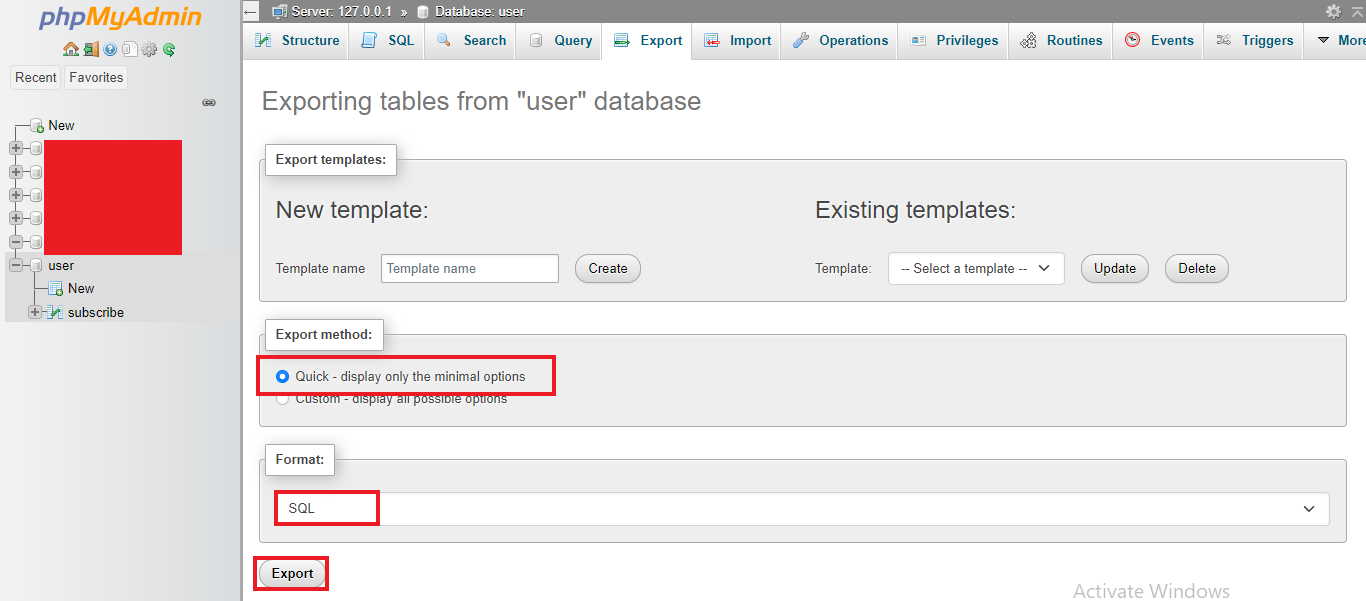1366x601 pixels.
Task: Select the Quick export method radio button
Action: [282, 376]
